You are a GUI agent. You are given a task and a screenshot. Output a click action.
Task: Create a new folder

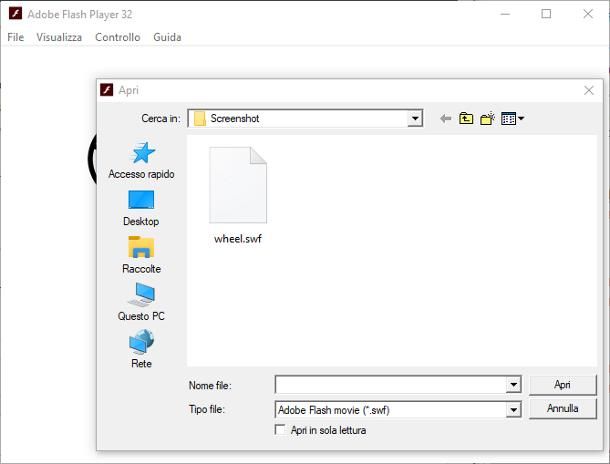(487, 118)
